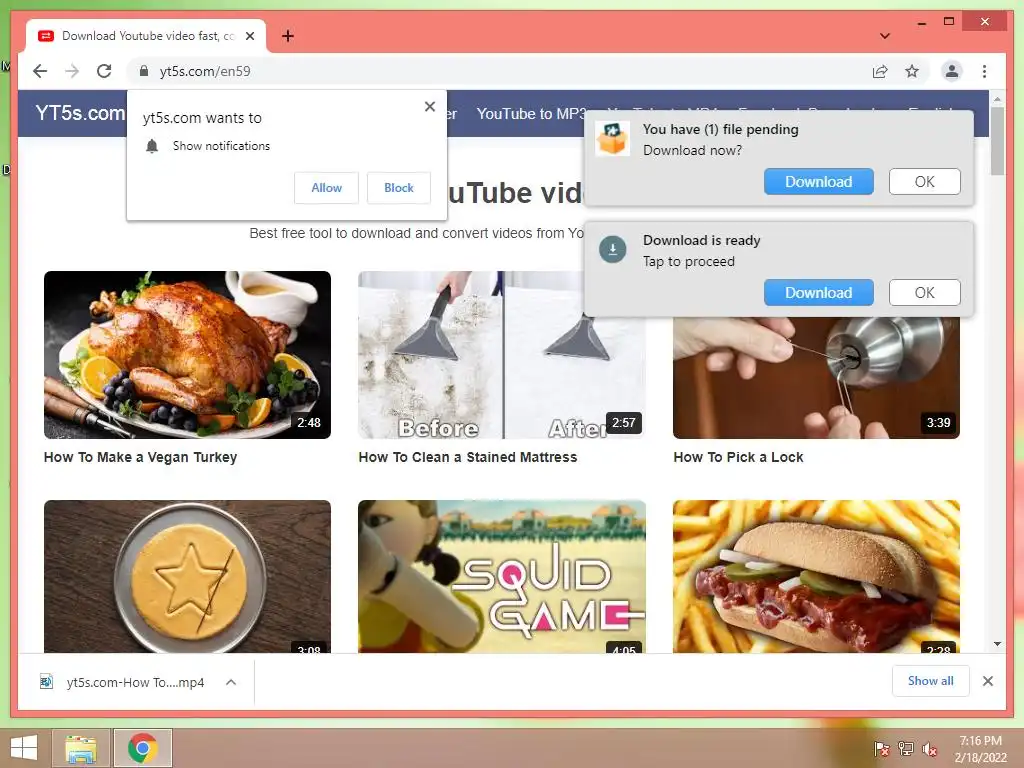Open the Windows Start button

tap(24, 748)
